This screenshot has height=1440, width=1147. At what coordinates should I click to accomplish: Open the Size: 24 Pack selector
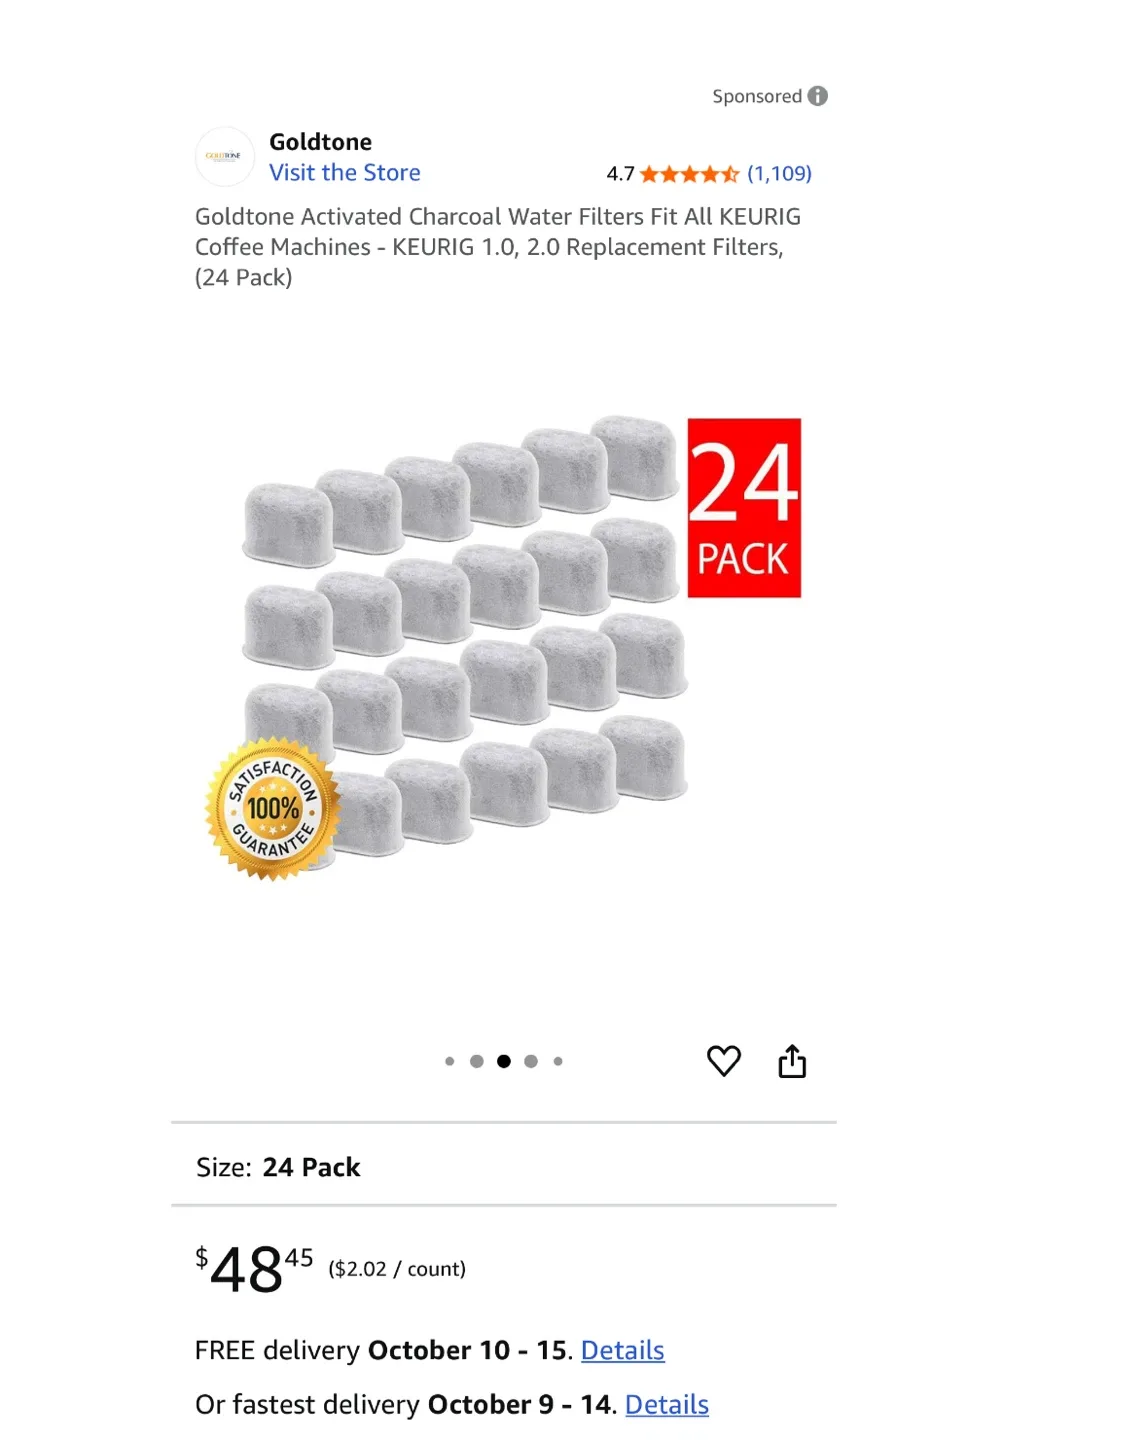click(311, 1167)
